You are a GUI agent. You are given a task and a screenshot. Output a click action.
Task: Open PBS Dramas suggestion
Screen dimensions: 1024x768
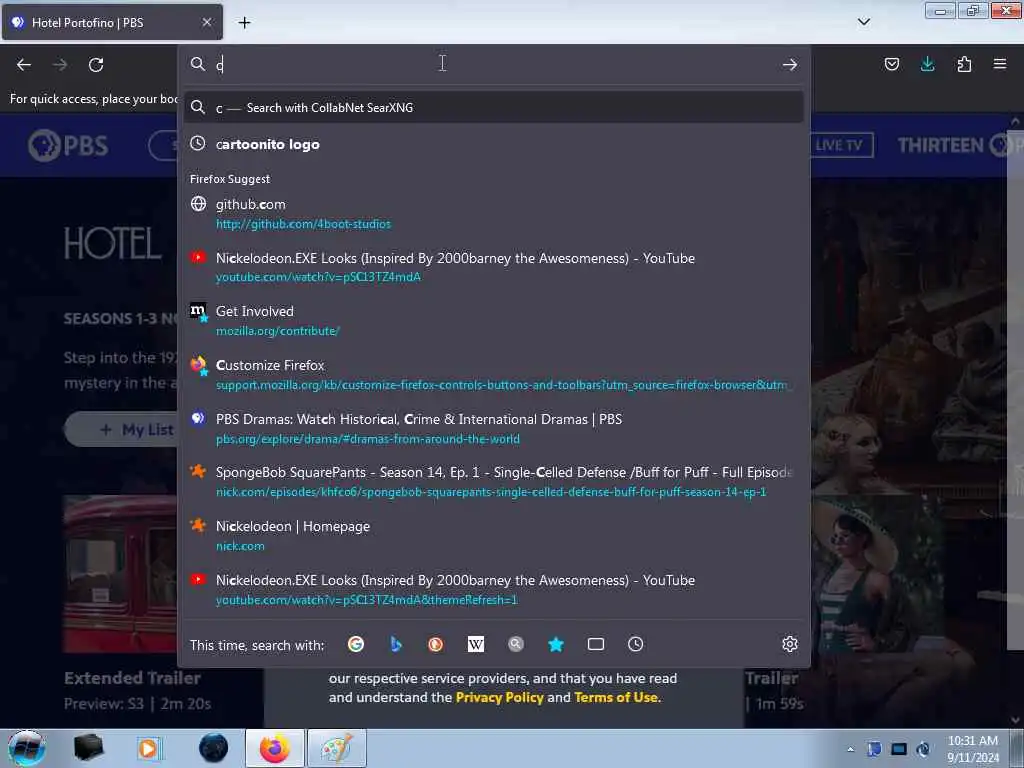[x=493, y=428]
